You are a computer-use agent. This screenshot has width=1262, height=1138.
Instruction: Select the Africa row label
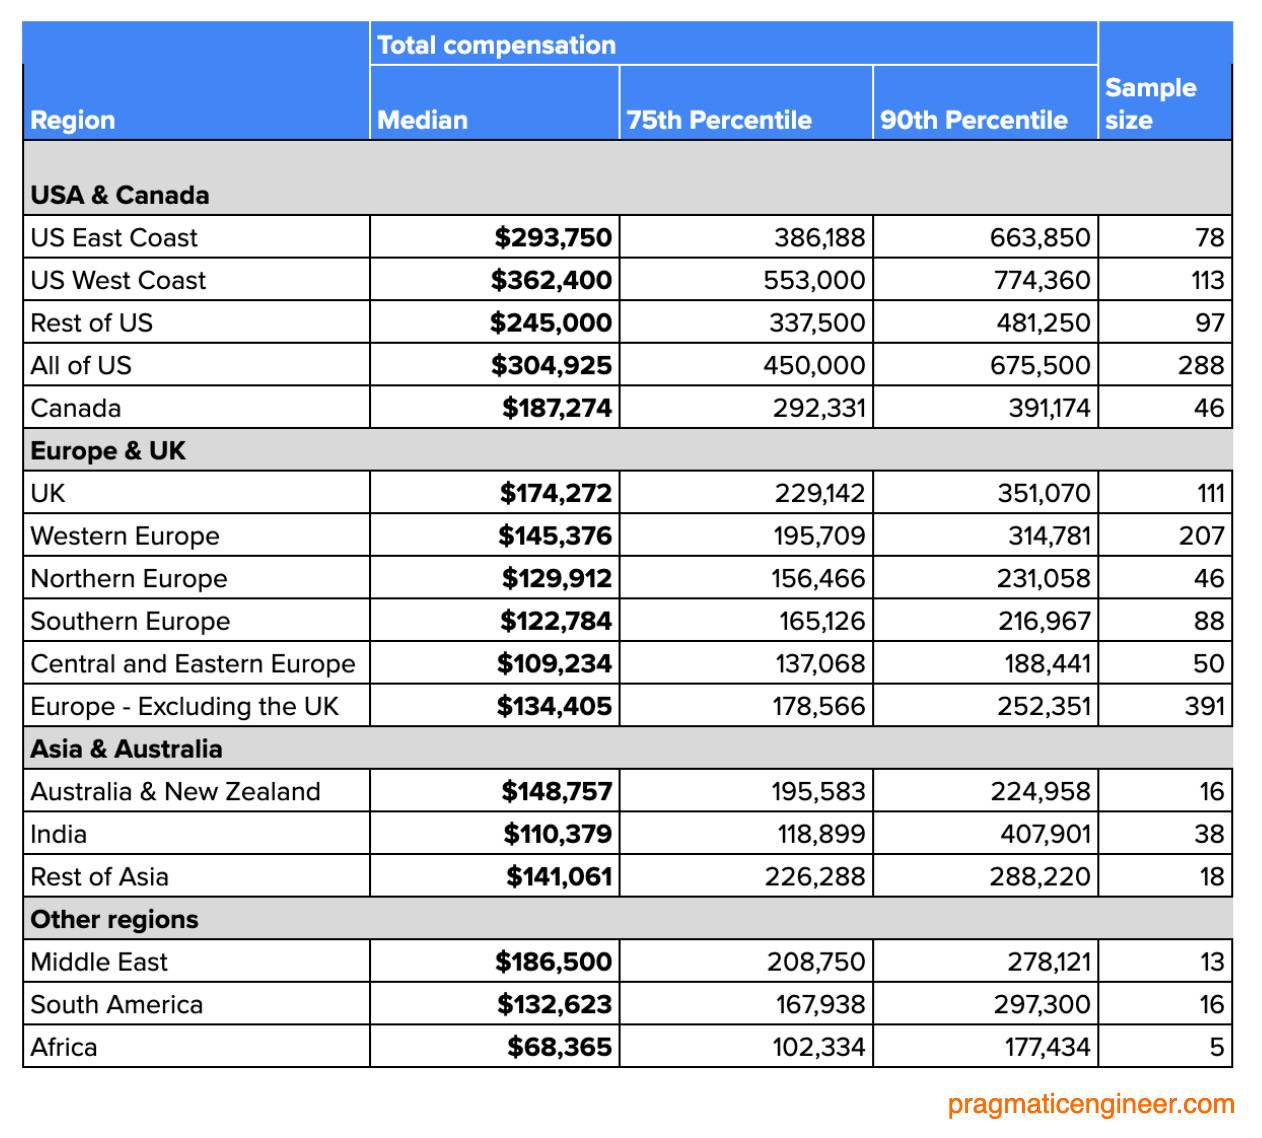pyautogui.click(x=64, y=1047)
